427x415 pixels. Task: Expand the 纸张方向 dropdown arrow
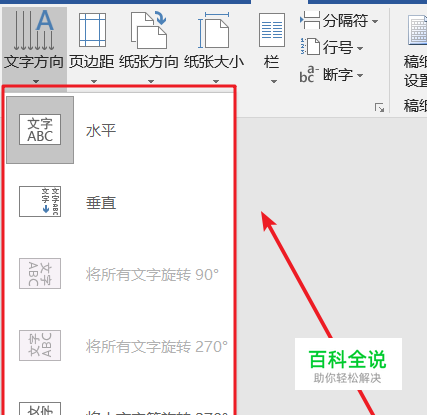151,81
